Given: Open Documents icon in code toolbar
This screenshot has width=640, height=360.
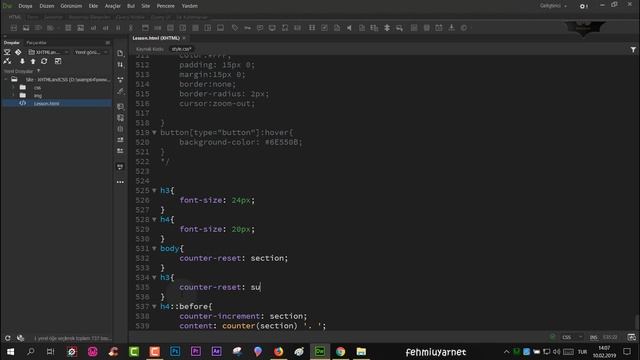Looking at the screenshot, I should click(120, 53).
